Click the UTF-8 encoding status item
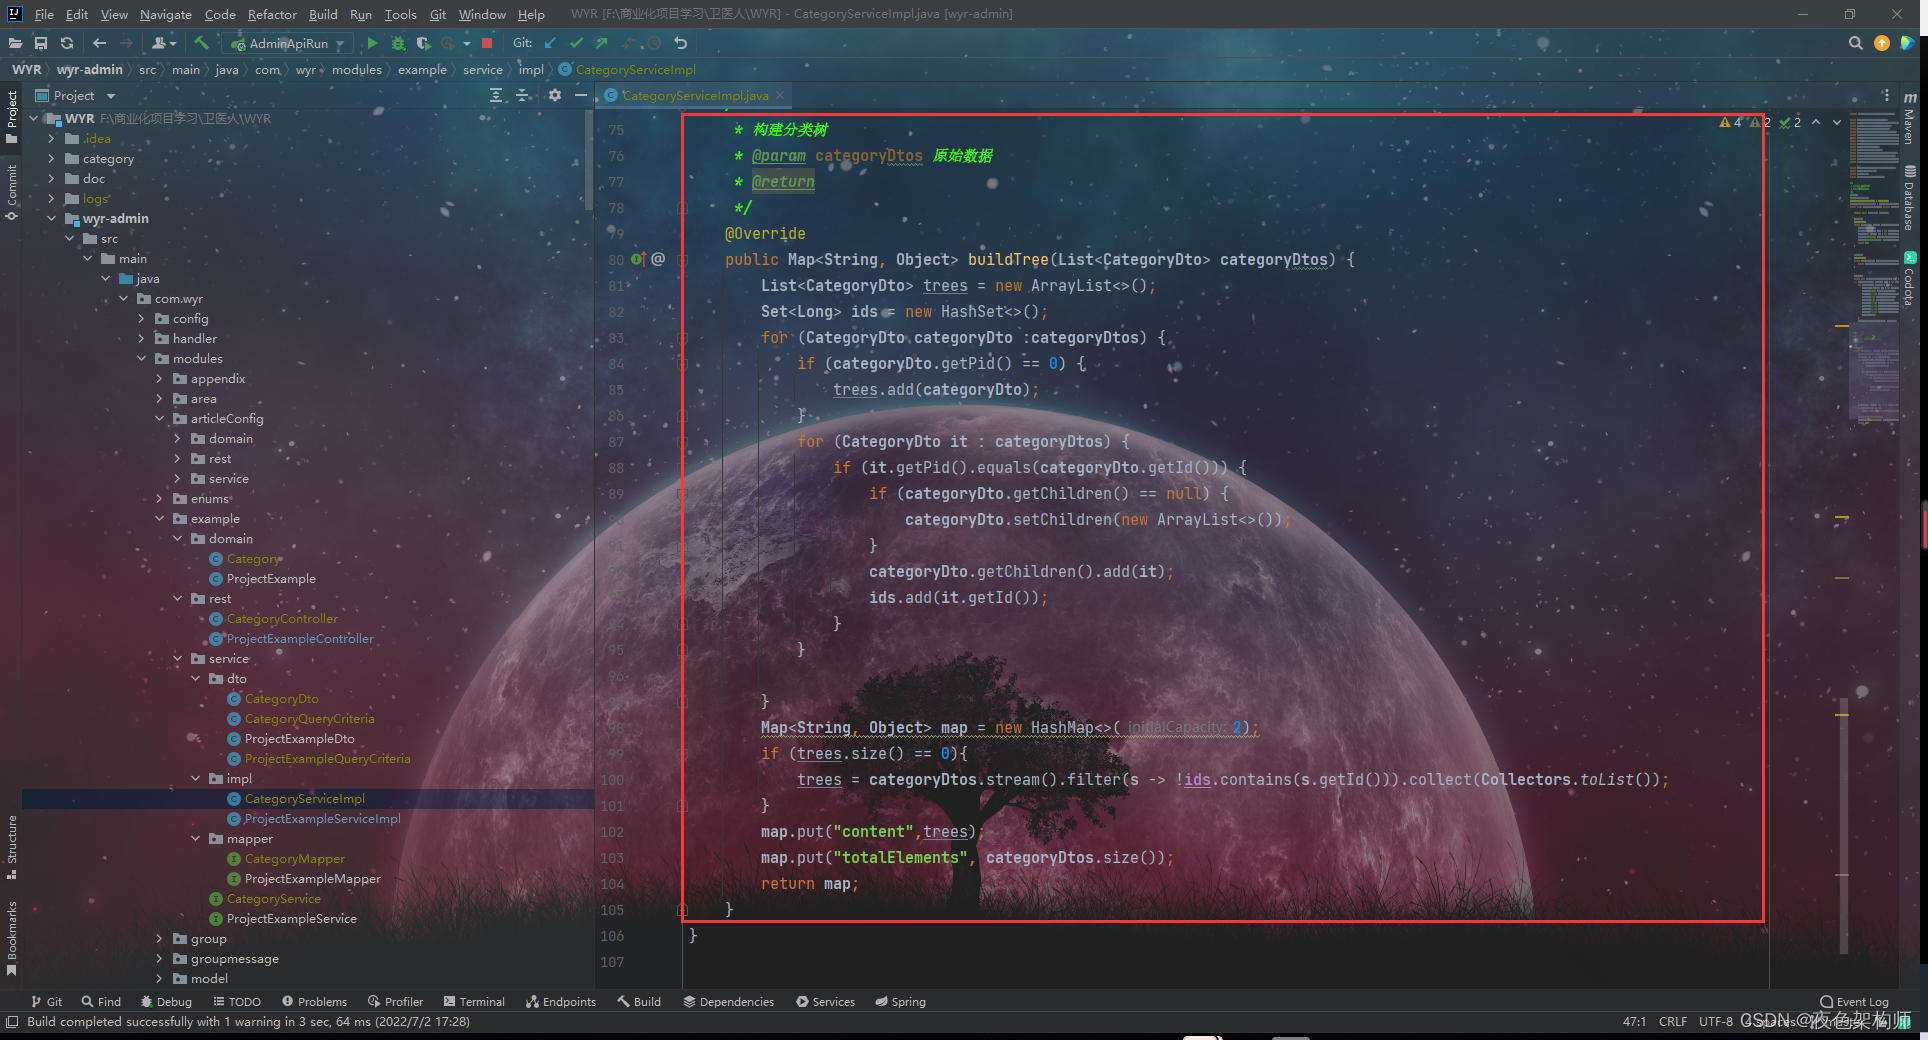This screenshot has height=1040, width=1928. tap(1715, 1021)
